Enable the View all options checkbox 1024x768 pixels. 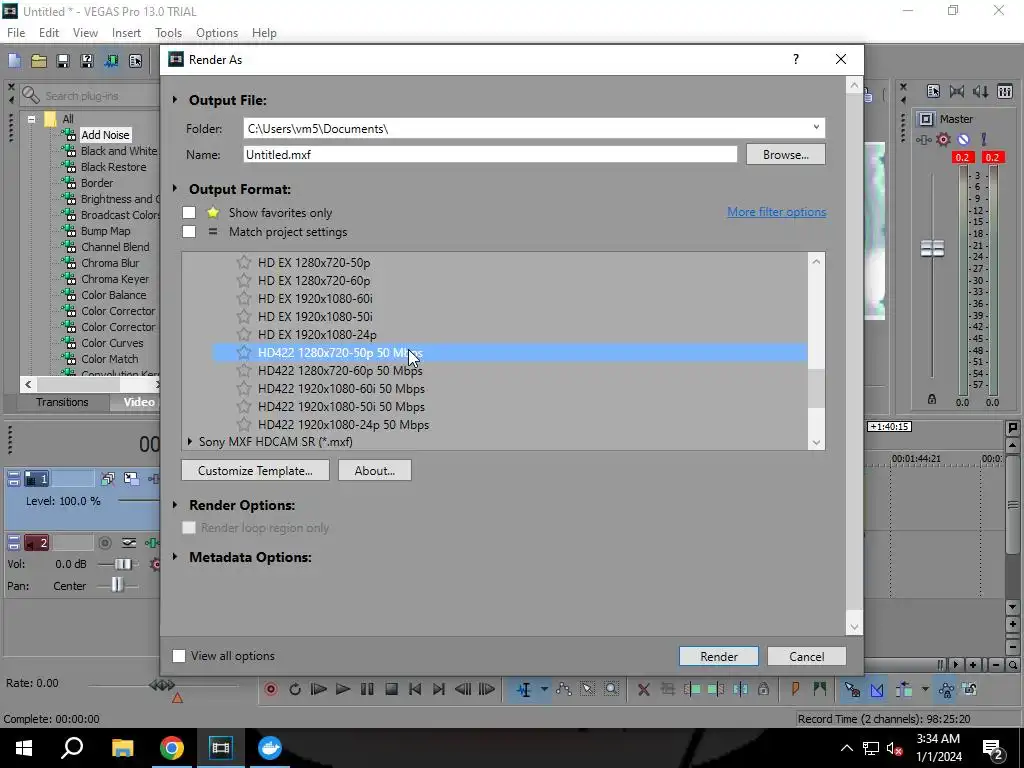pyautogui.click(x=178, y=656)
